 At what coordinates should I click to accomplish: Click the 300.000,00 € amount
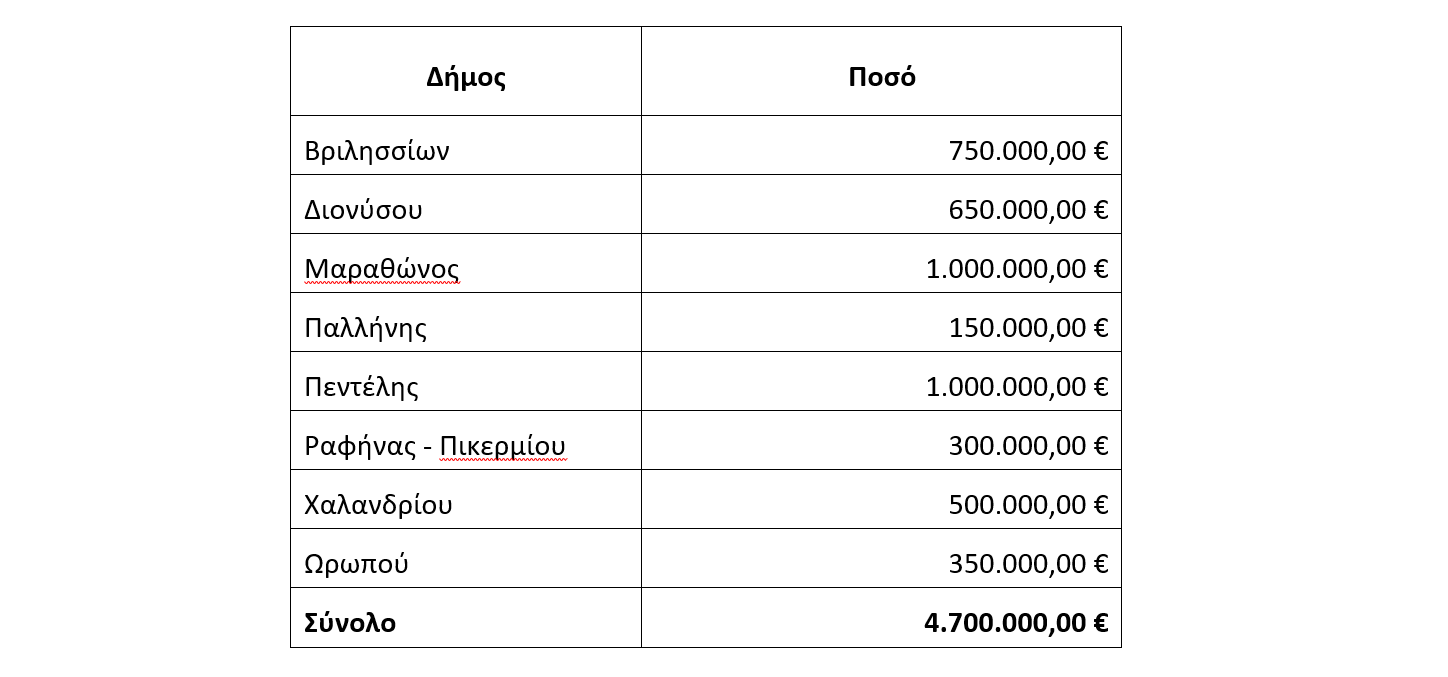click(1028, 446)
